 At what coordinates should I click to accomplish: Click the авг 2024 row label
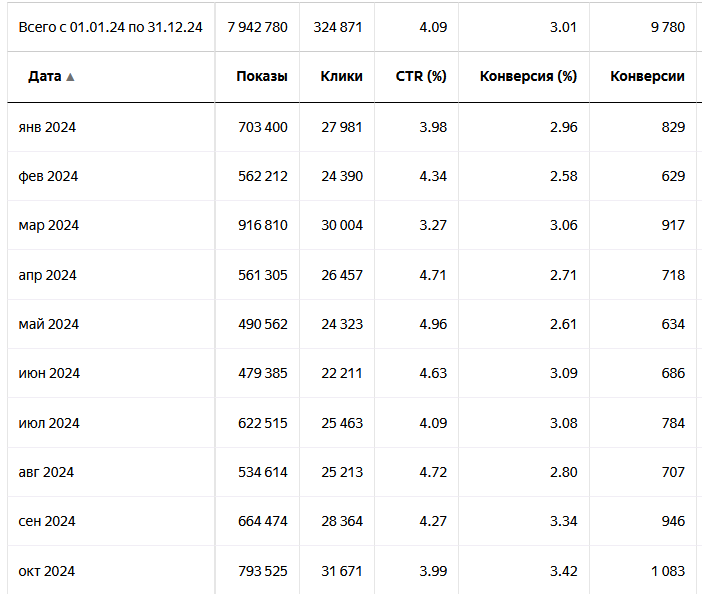click(x=46, y=472)
